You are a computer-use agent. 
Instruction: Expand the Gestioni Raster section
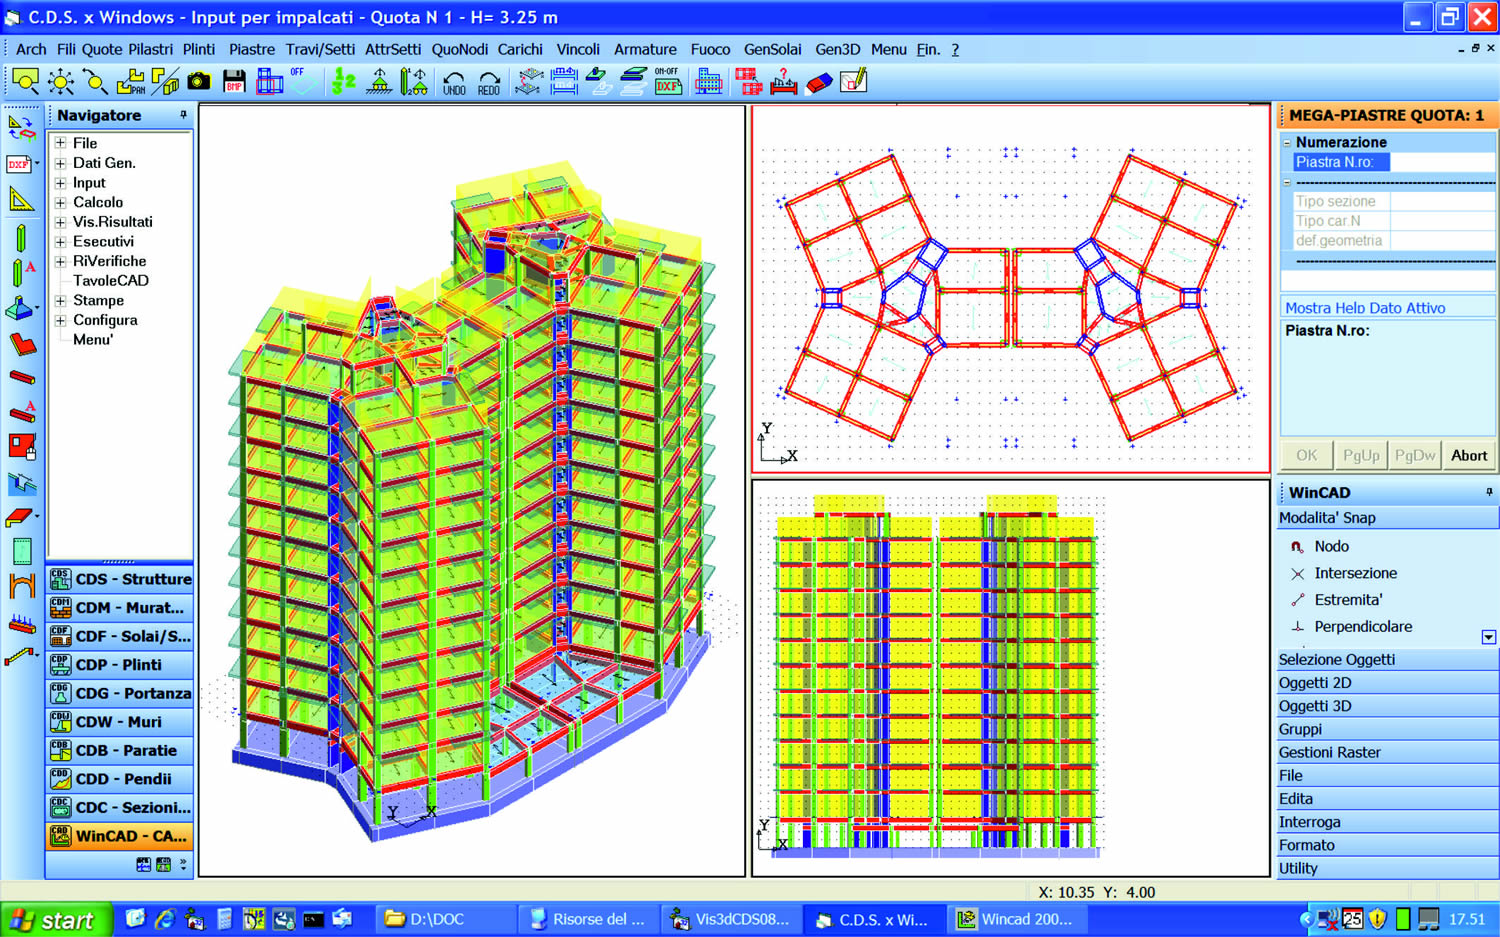coord(1387,752)
